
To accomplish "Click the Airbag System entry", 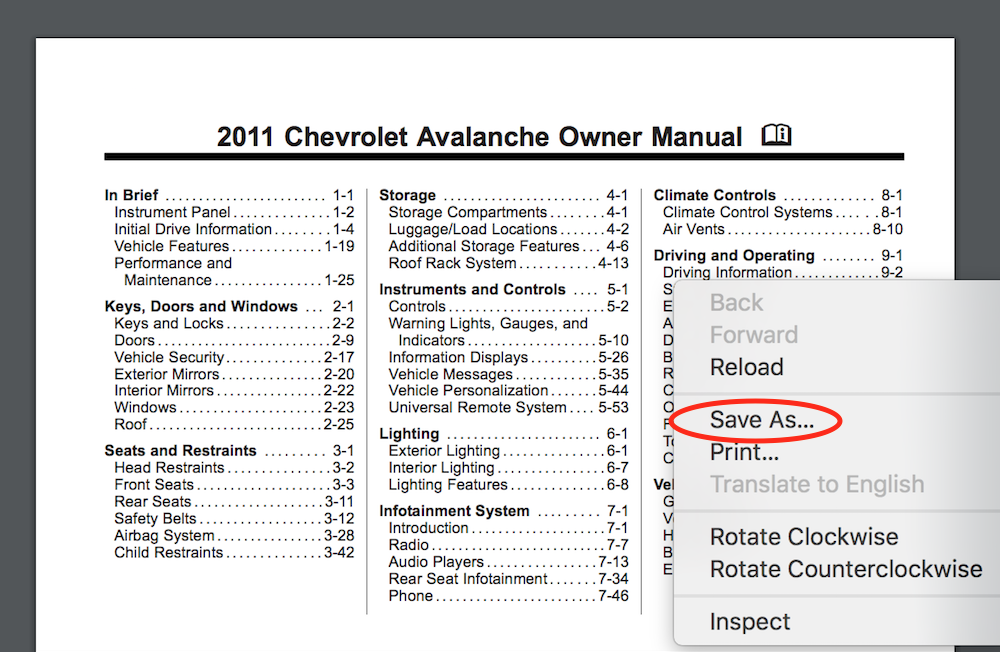I will click(164, 536).
